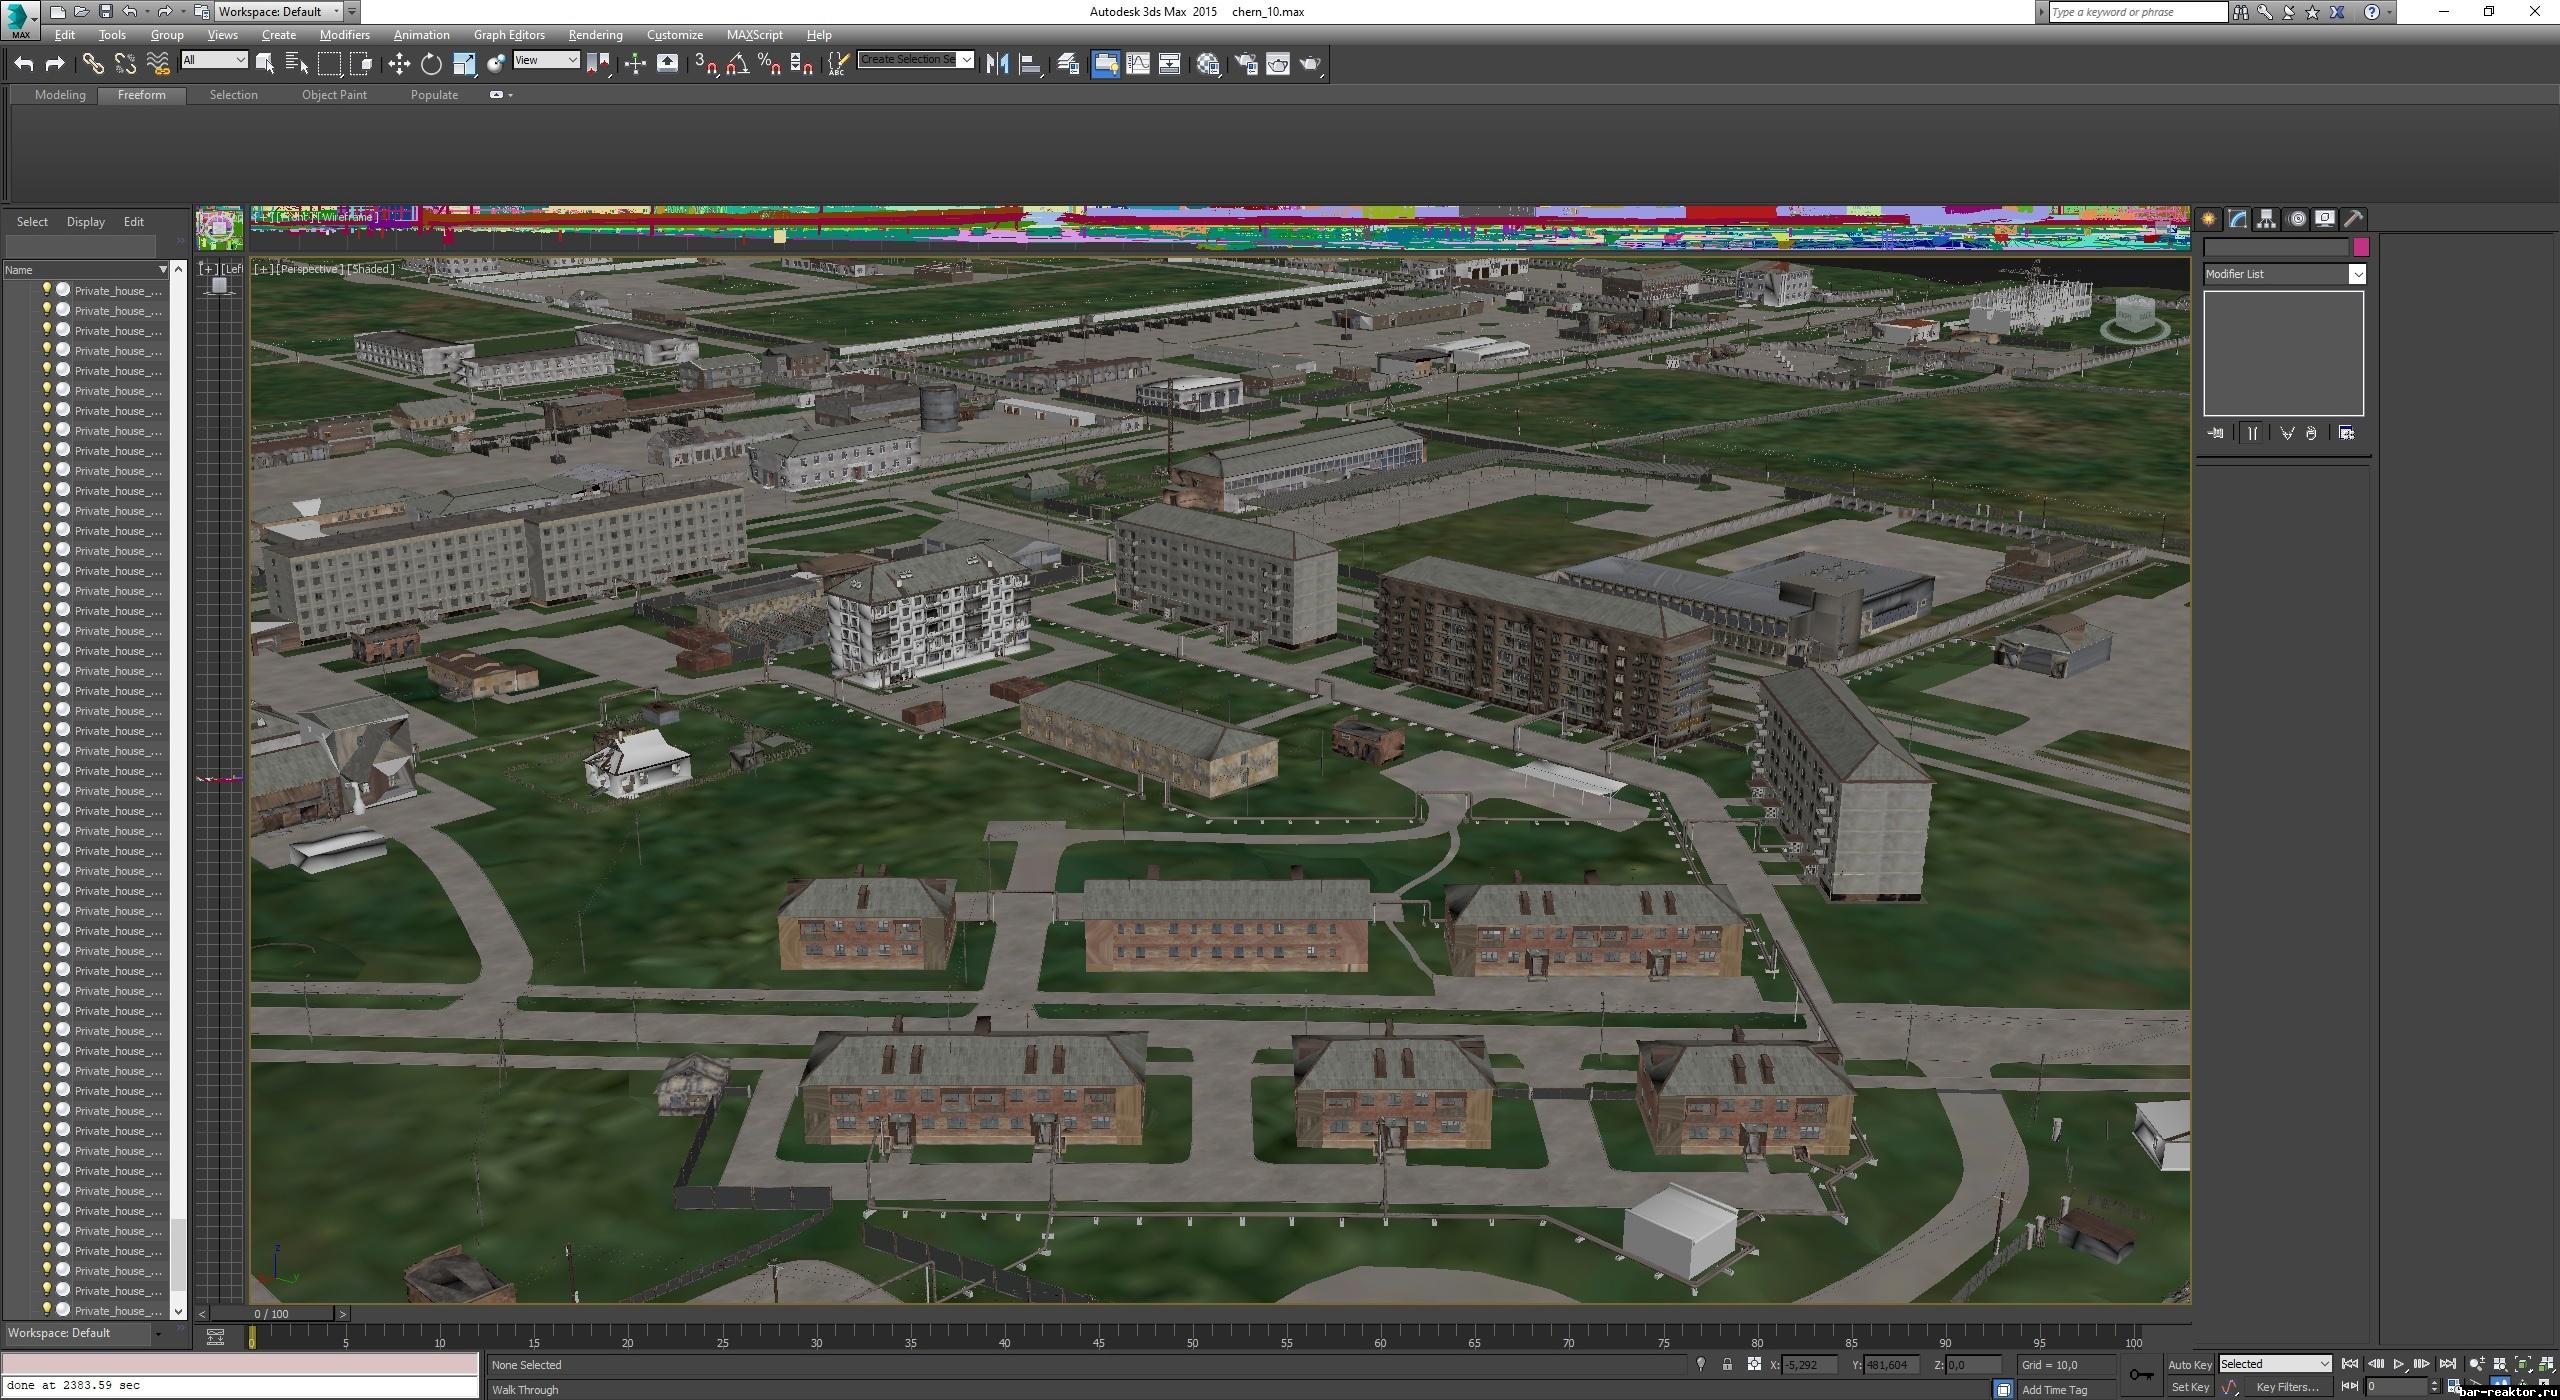2560x1400 pixels.
Task: Open the Rendering menu
Action: coord(595,35)
